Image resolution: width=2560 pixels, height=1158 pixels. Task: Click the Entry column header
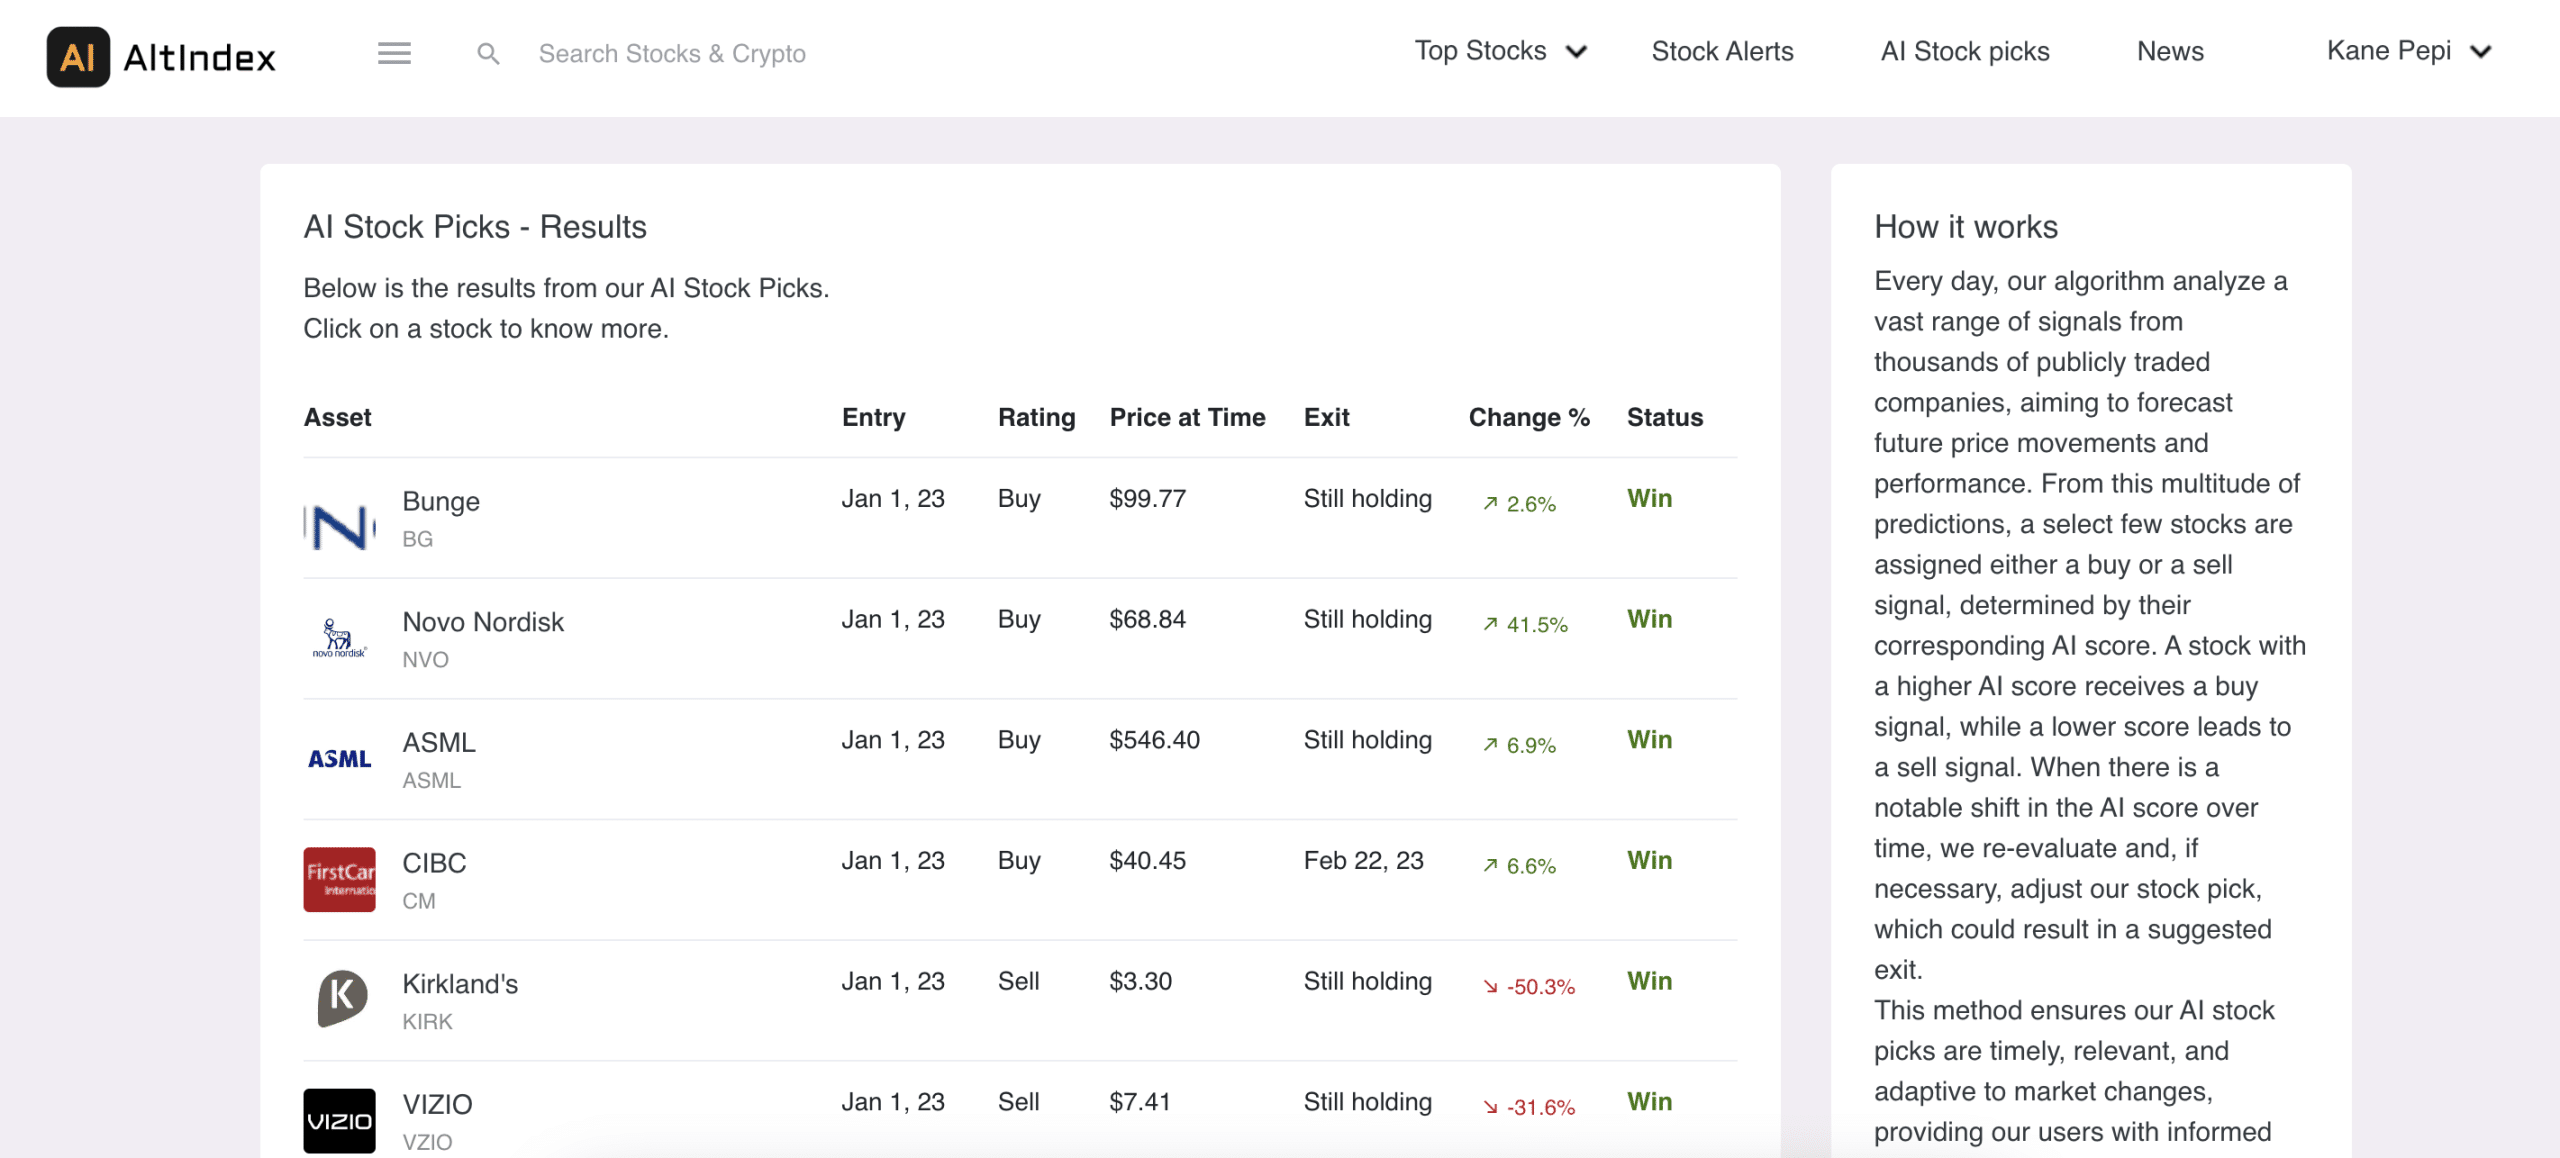click(874, 417)
